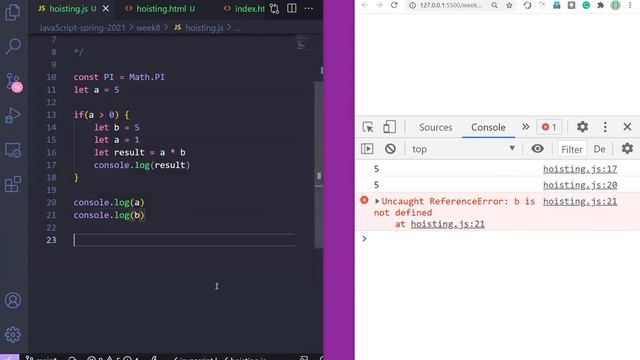Expand the Uncaught ReferenceError disclosure triangle
This screenshot has height=360, width=640.
pos(377,201)
